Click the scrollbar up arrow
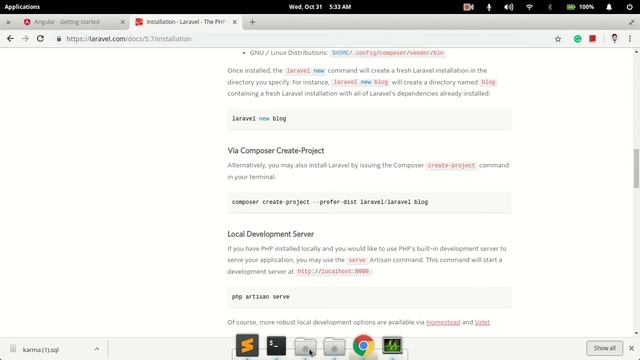The image size is (640, 360). 636,52
